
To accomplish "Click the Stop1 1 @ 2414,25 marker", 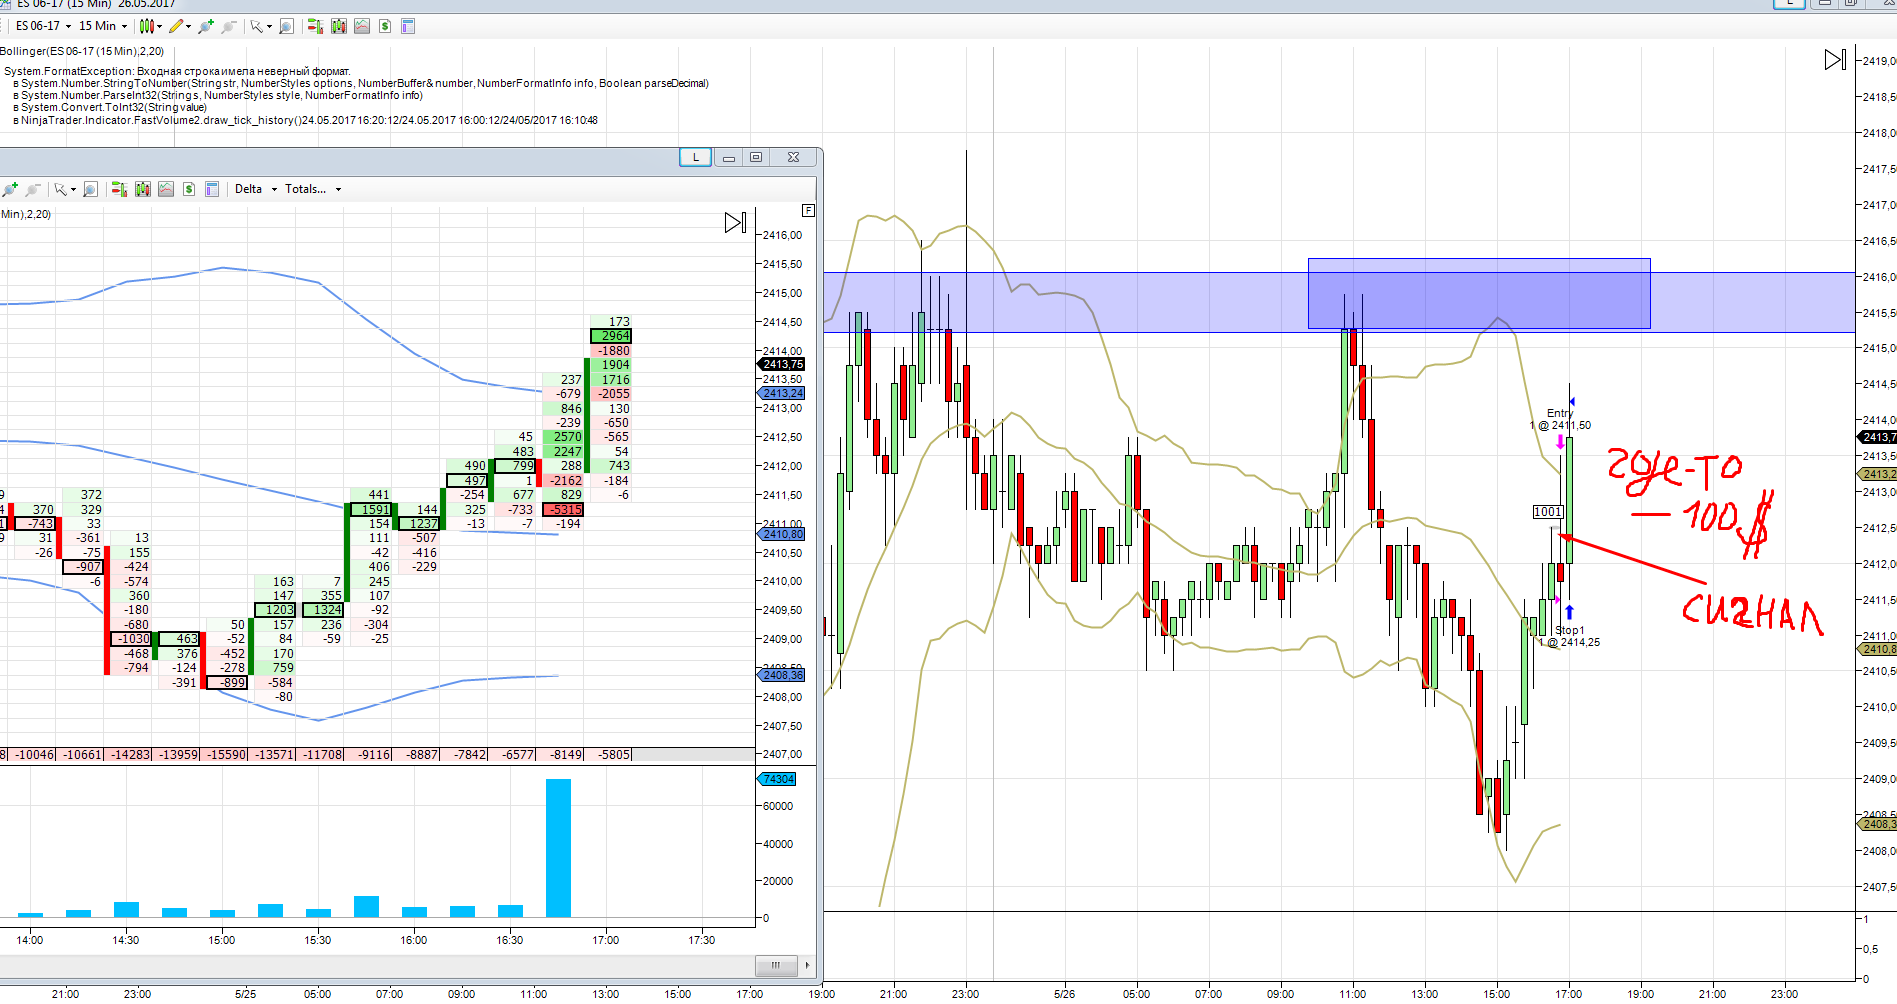I will (x=1569, y=636).
